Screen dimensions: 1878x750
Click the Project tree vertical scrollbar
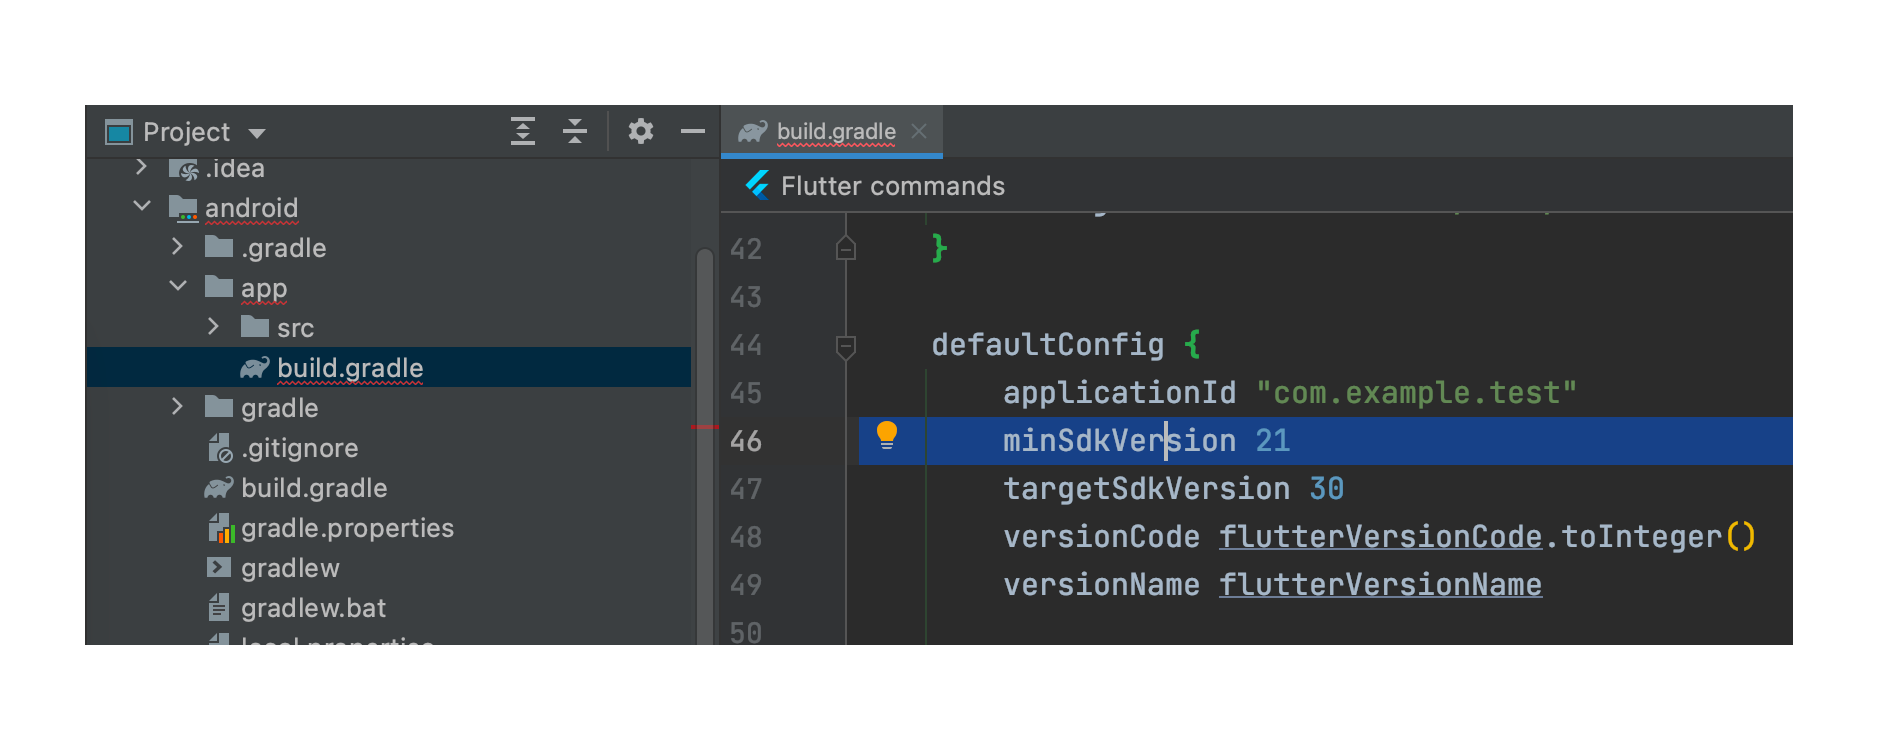pyautogui.click(x=705, y=445)
